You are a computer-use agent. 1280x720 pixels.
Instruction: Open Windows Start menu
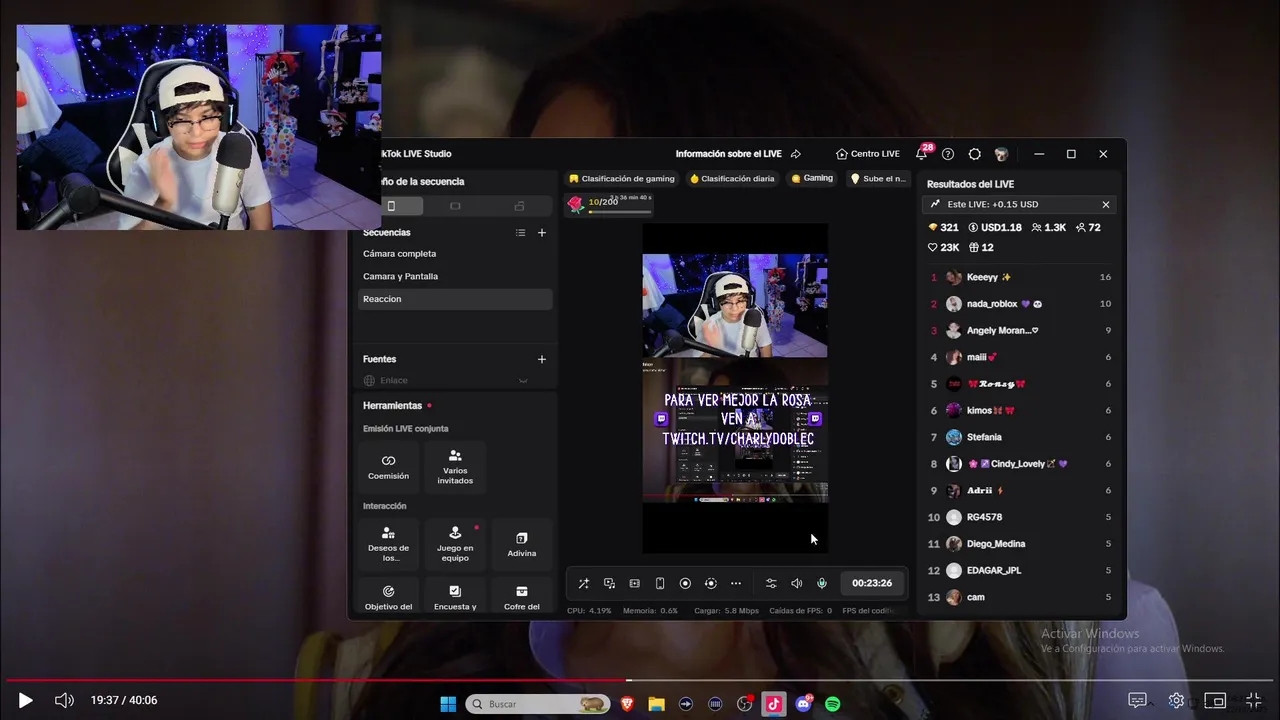(x=448, y=704)
